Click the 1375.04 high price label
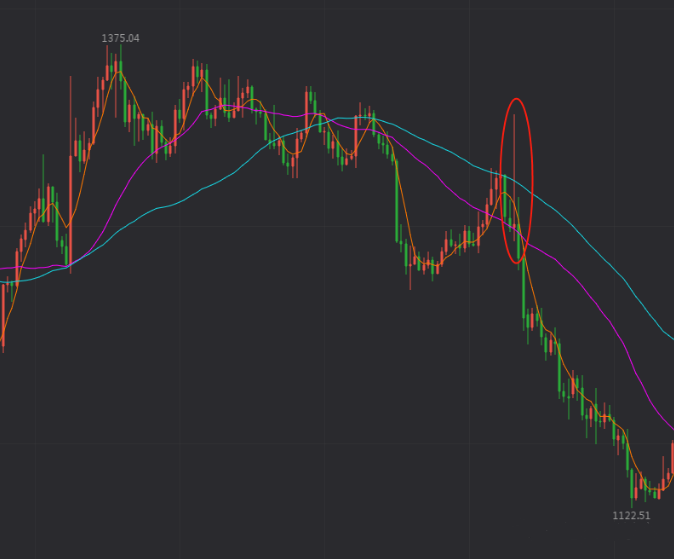674x559 pixels. (x=120, y=38)
